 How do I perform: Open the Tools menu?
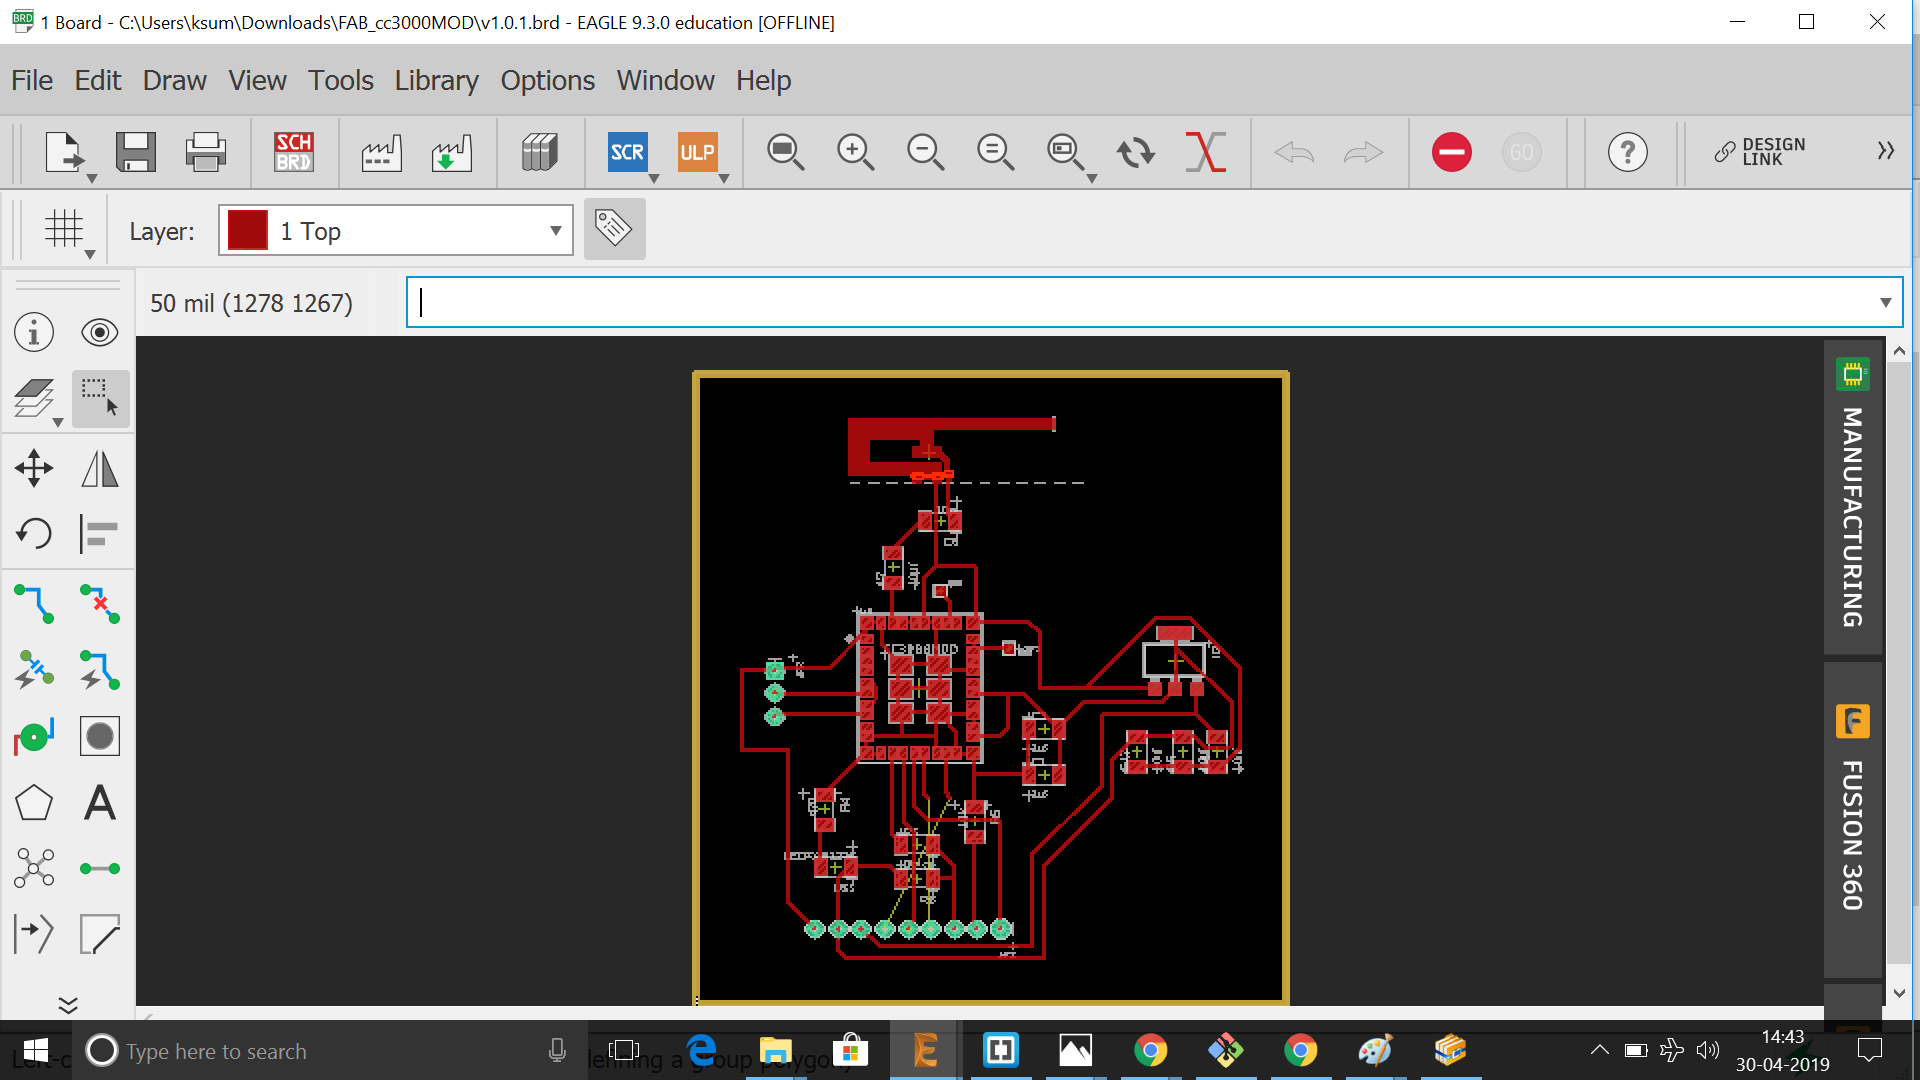pos(340,80)
